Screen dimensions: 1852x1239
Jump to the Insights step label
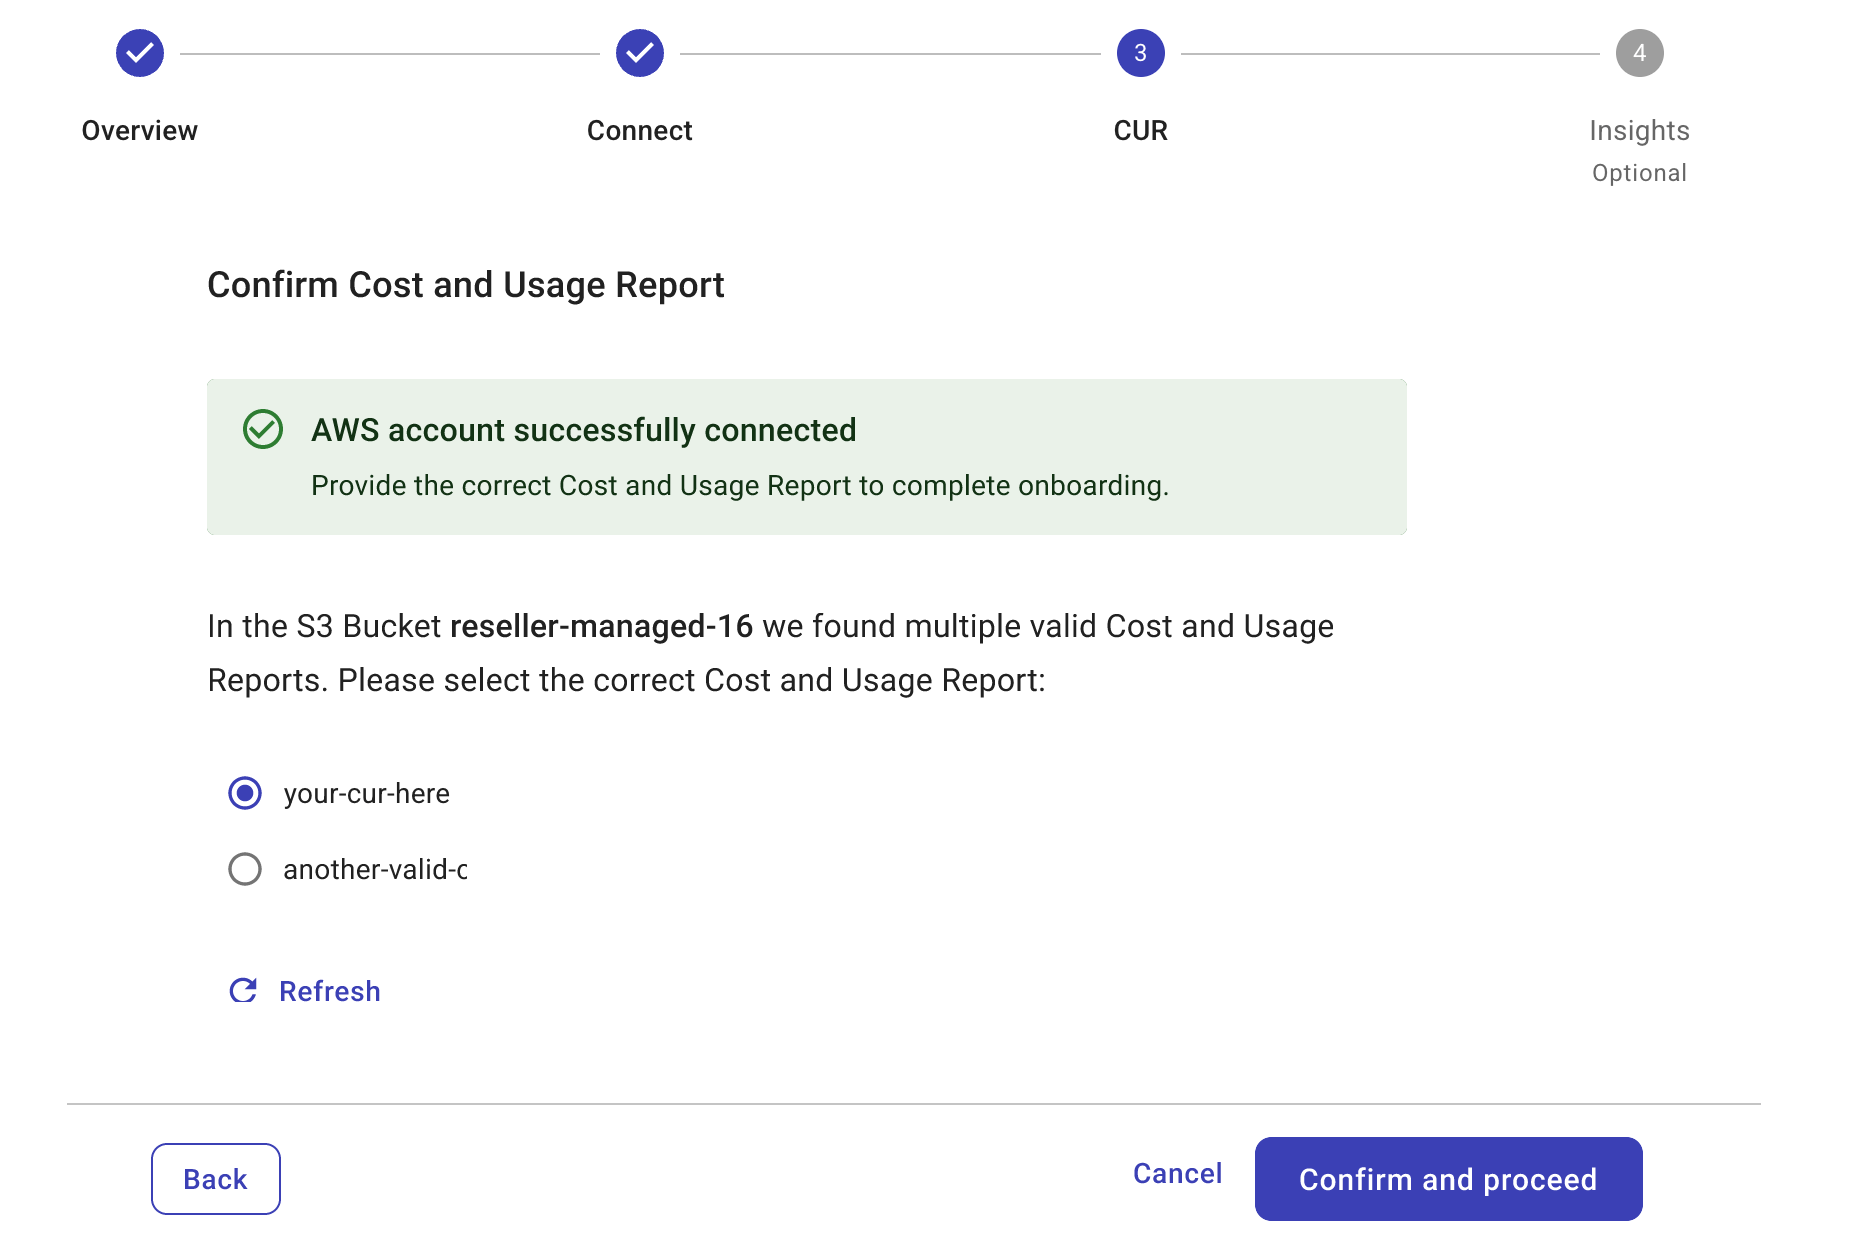(x=1639, y=131)
